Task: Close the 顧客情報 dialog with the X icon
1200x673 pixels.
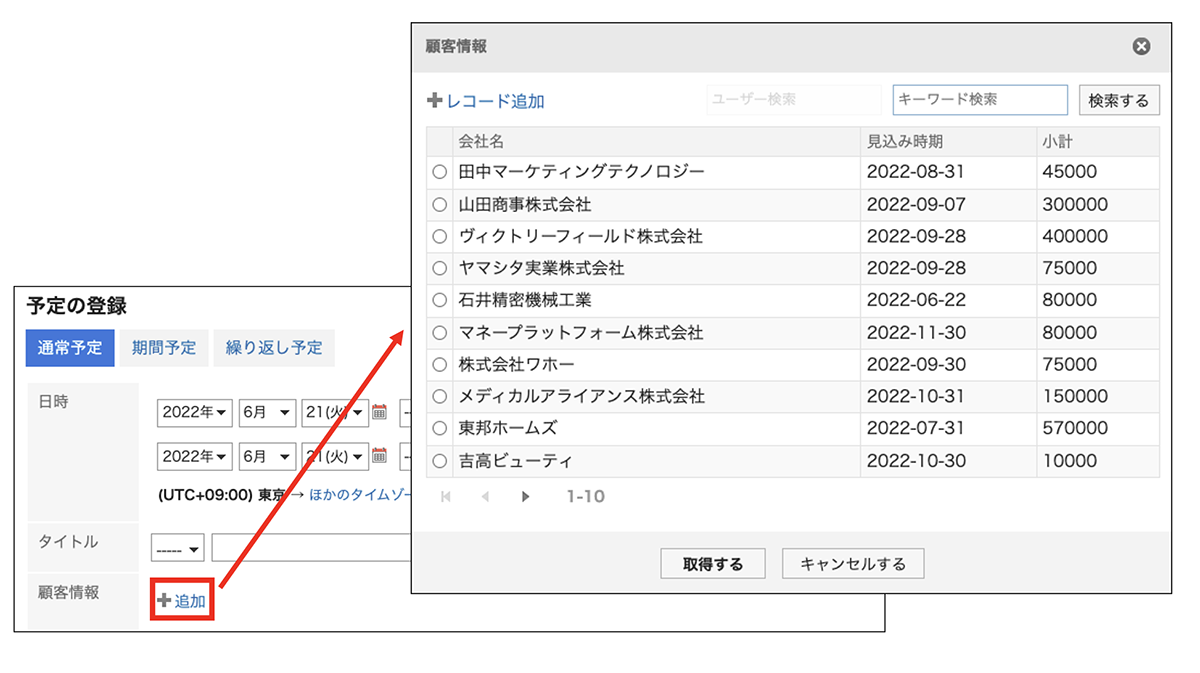Action: coord(1140,46)
